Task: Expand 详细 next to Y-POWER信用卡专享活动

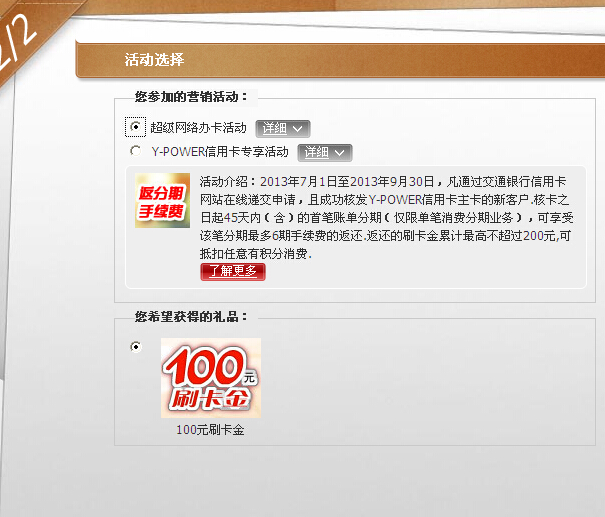Action: (x=325, y=152)
